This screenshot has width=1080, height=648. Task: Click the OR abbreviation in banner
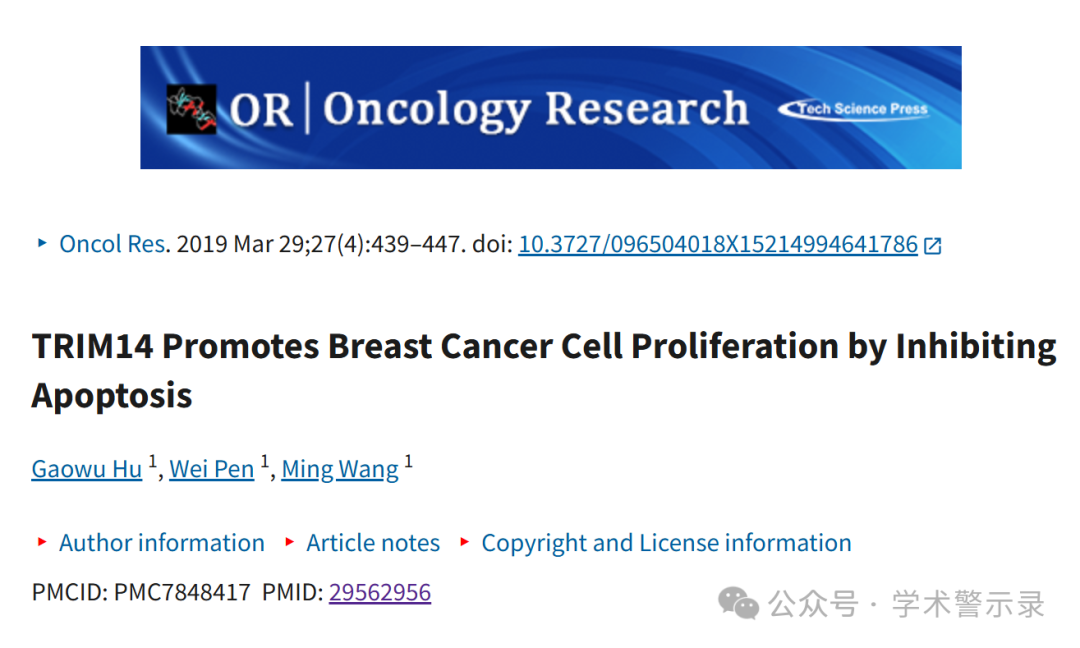click(260, 110)
